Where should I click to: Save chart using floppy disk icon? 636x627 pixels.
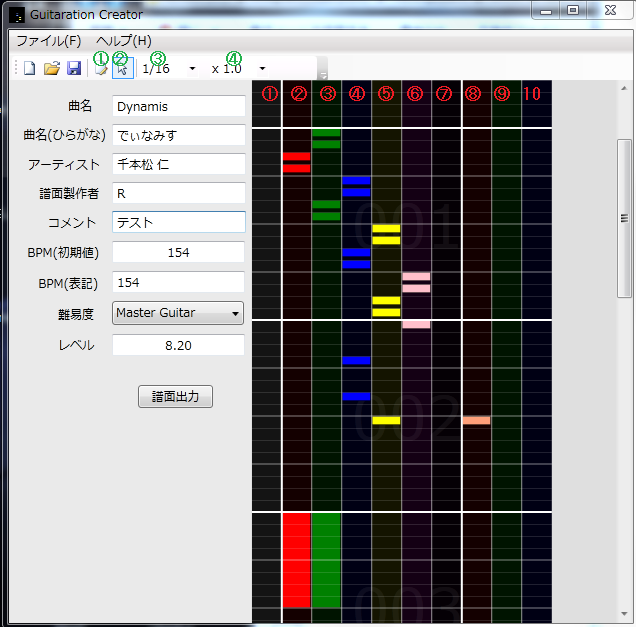pos(74,68)
